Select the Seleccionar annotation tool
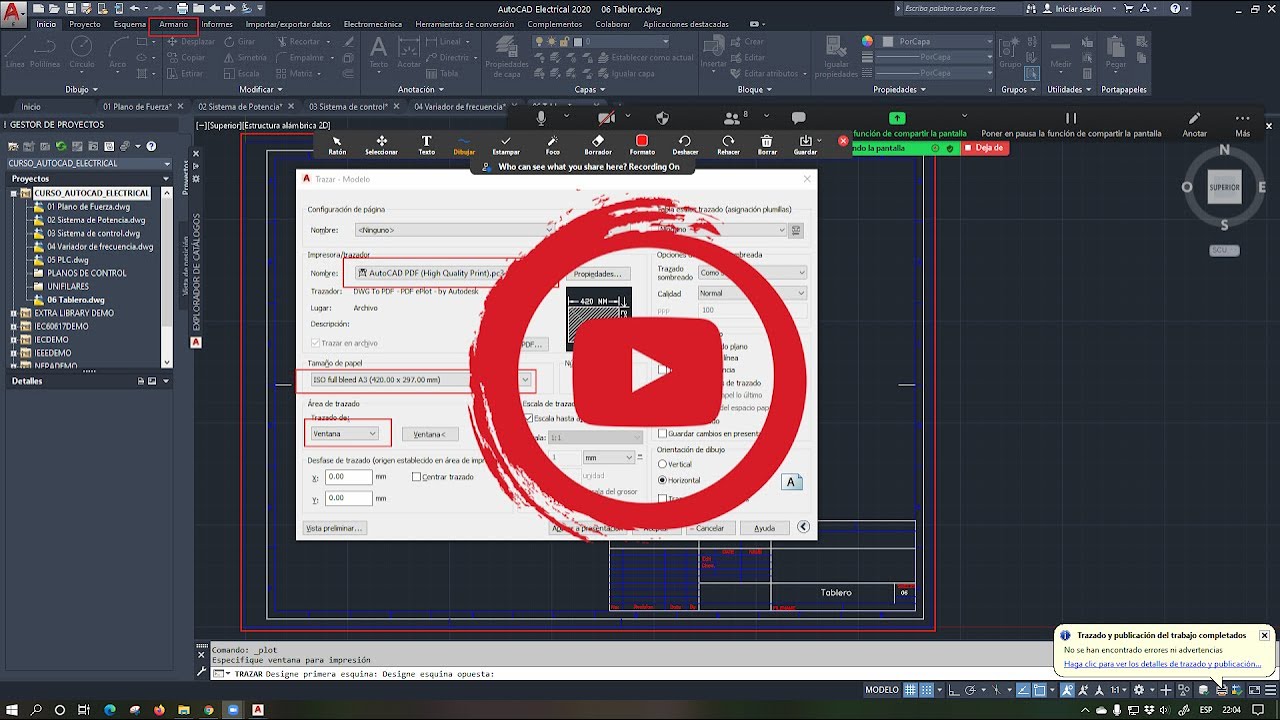1280x720 pixels. click(381, 145)
